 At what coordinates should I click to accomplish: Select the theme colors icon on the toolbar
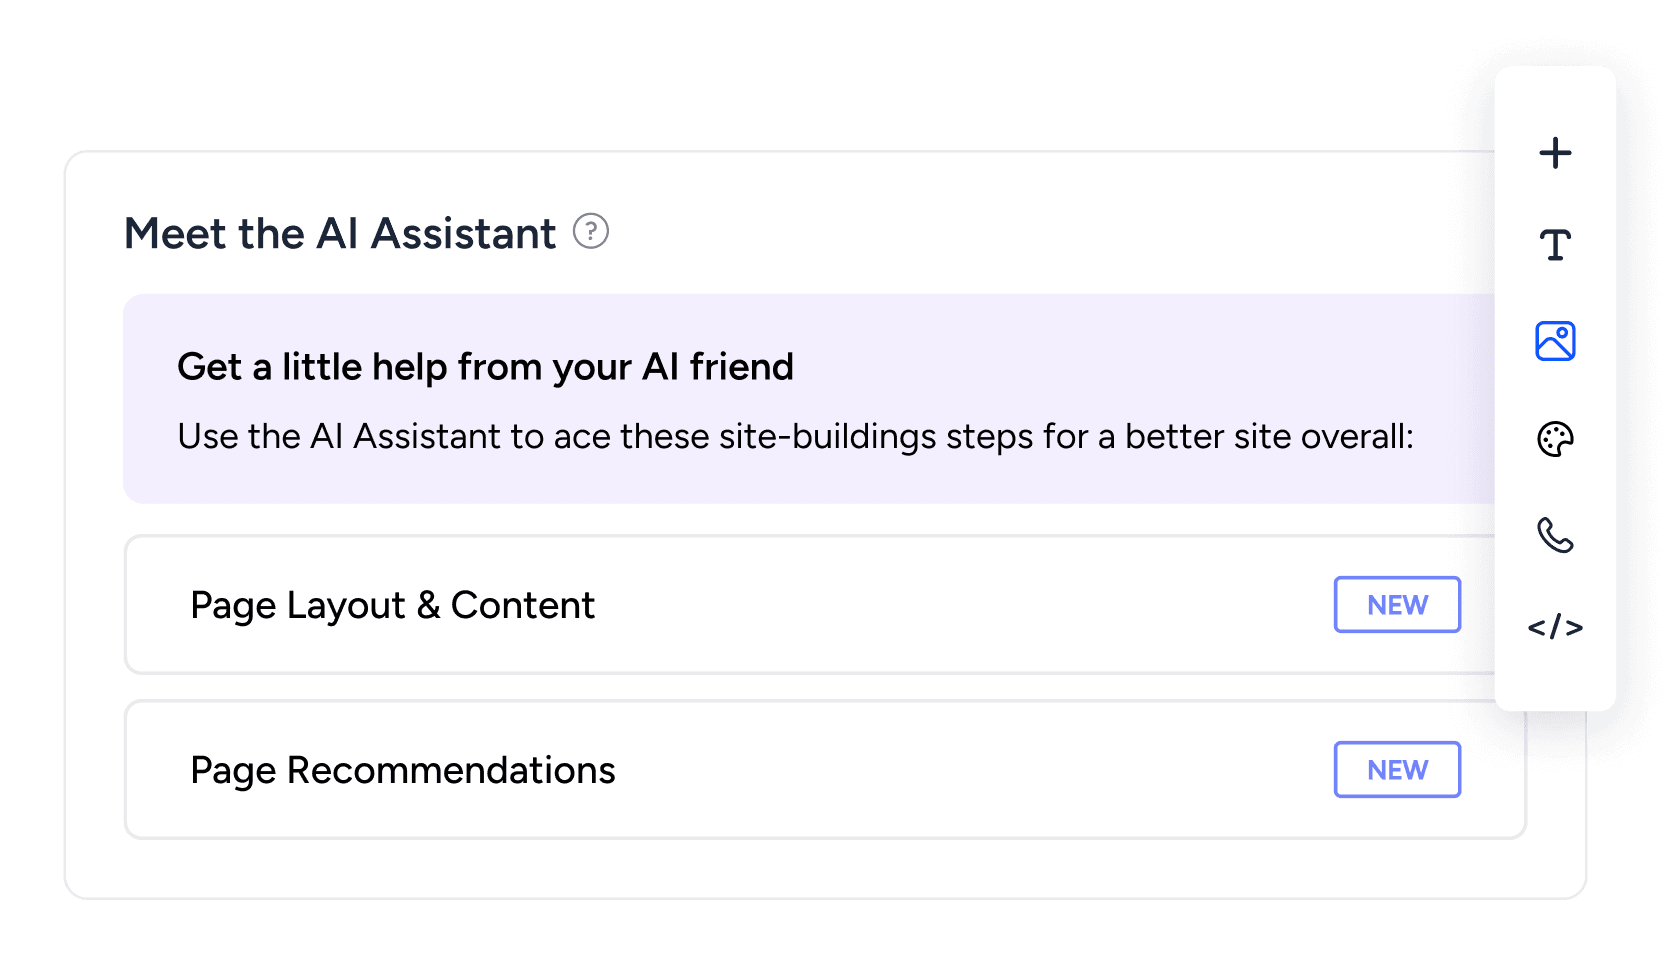tap(1555, 438)
